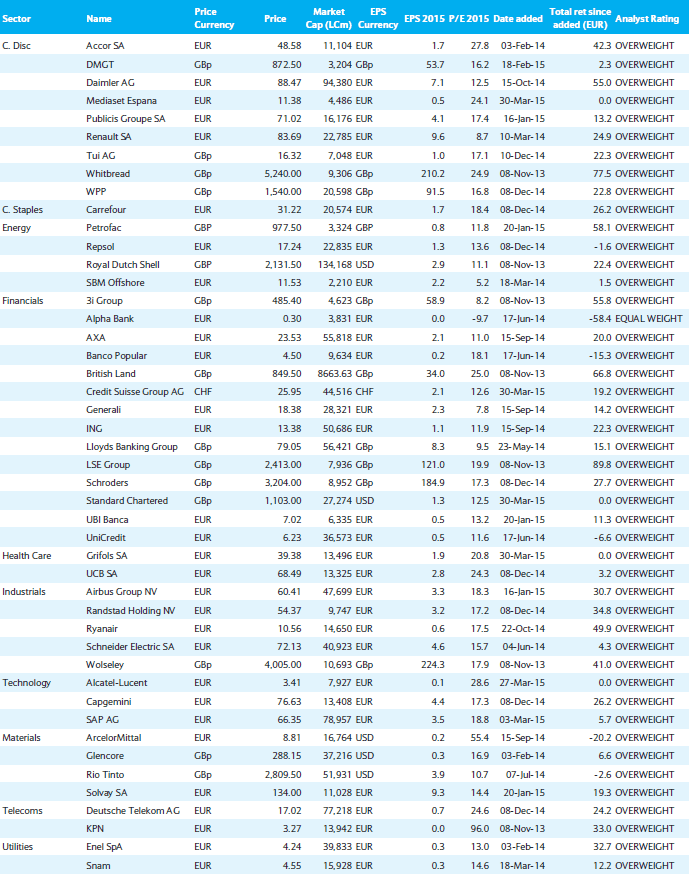Screen dimensions: 689x874
Task: Select the 'Generali' name cell
Action: pyautogui.click(x=103, y=410)
